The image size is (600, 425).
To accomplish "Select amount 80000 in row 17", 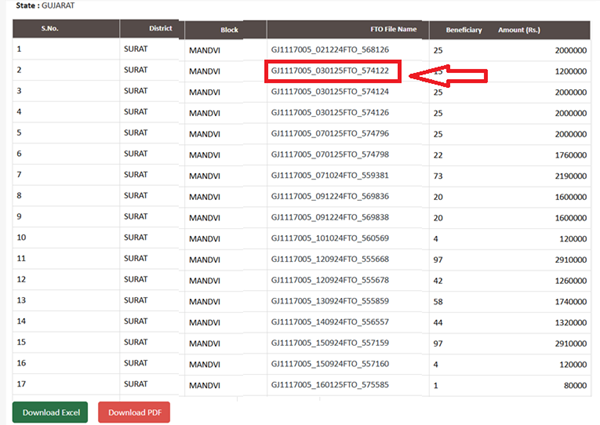I will [x=575, y=386].
